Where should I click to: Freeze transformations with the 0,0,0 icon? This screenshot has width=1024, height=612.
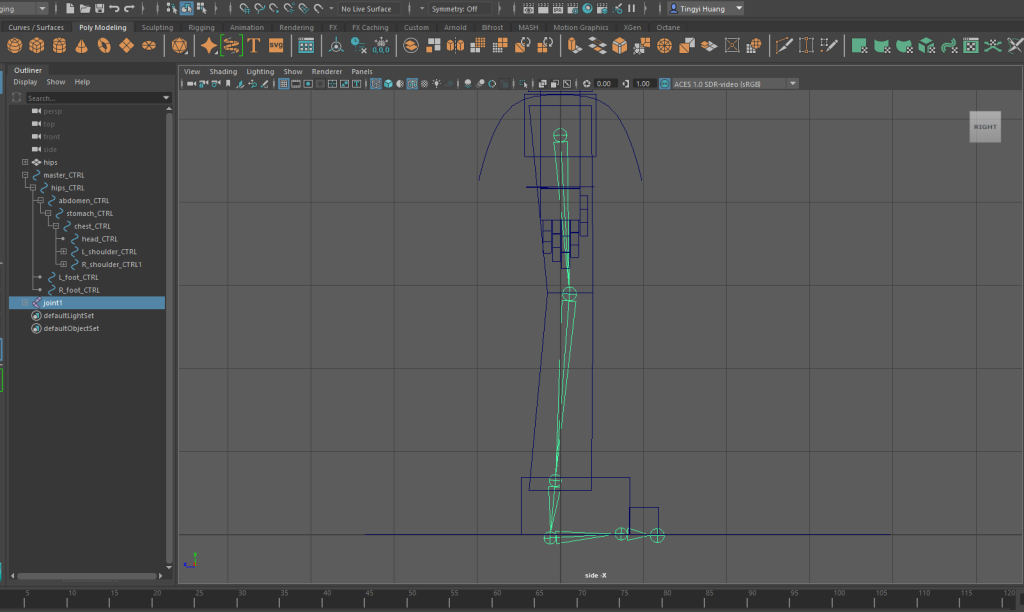point(381,46)
